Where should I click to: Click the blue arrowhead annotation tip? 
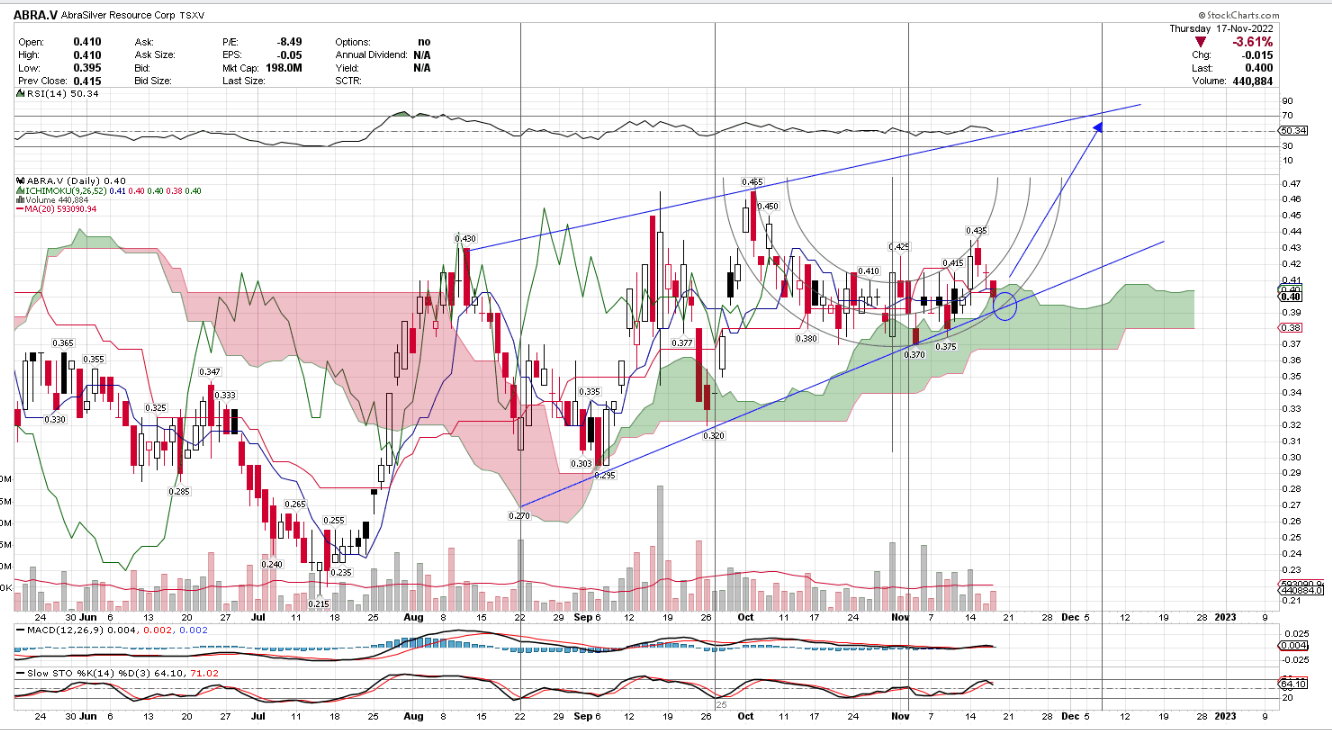point(1098,126)
